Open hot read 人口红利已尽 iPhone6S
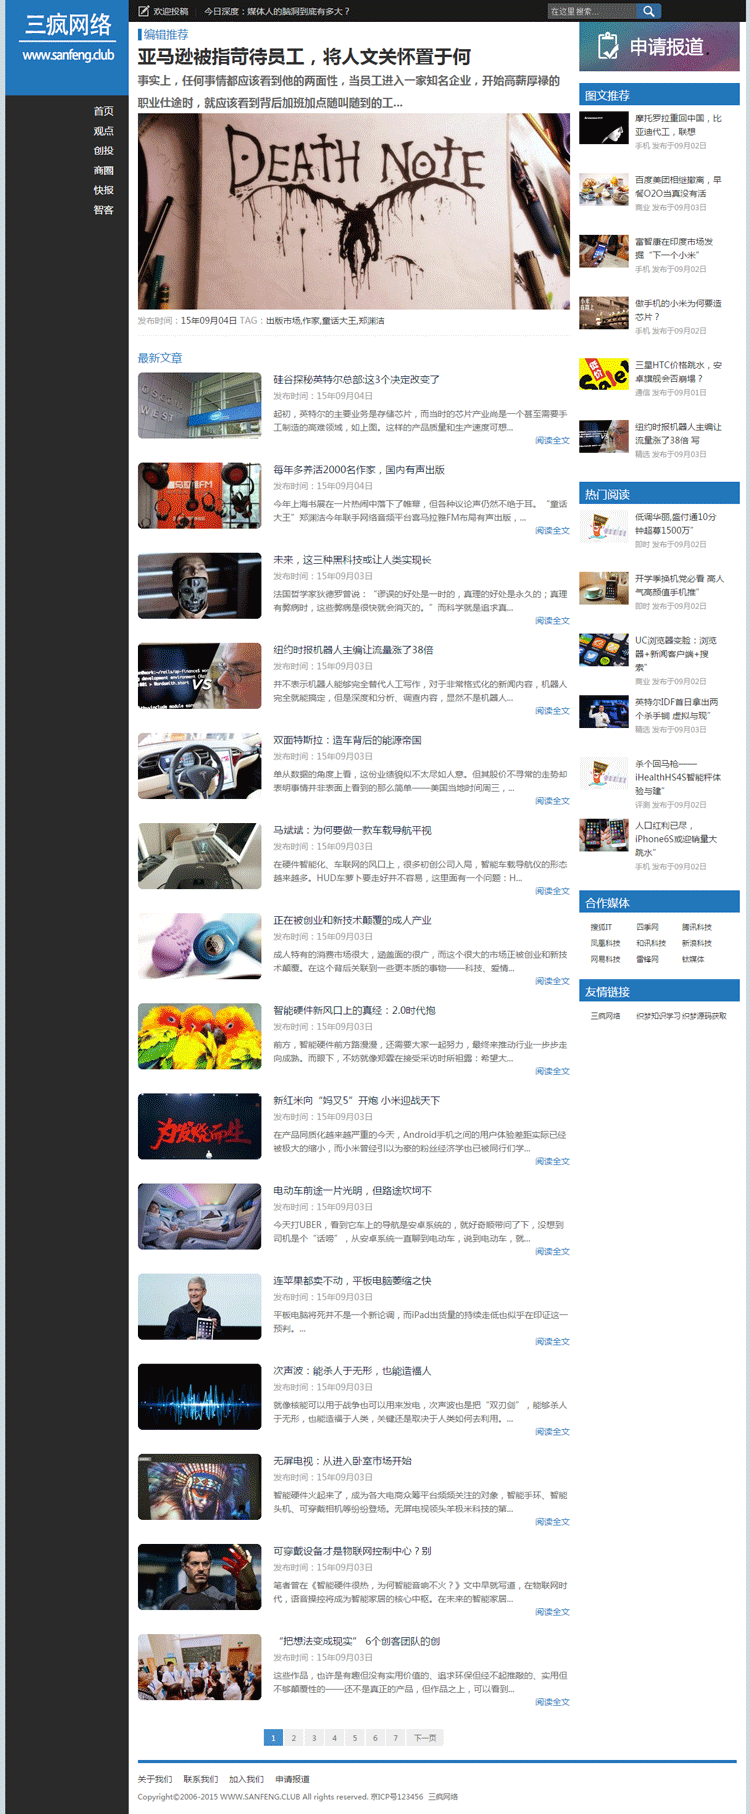 pyautogui.click(x=676, y=839)
